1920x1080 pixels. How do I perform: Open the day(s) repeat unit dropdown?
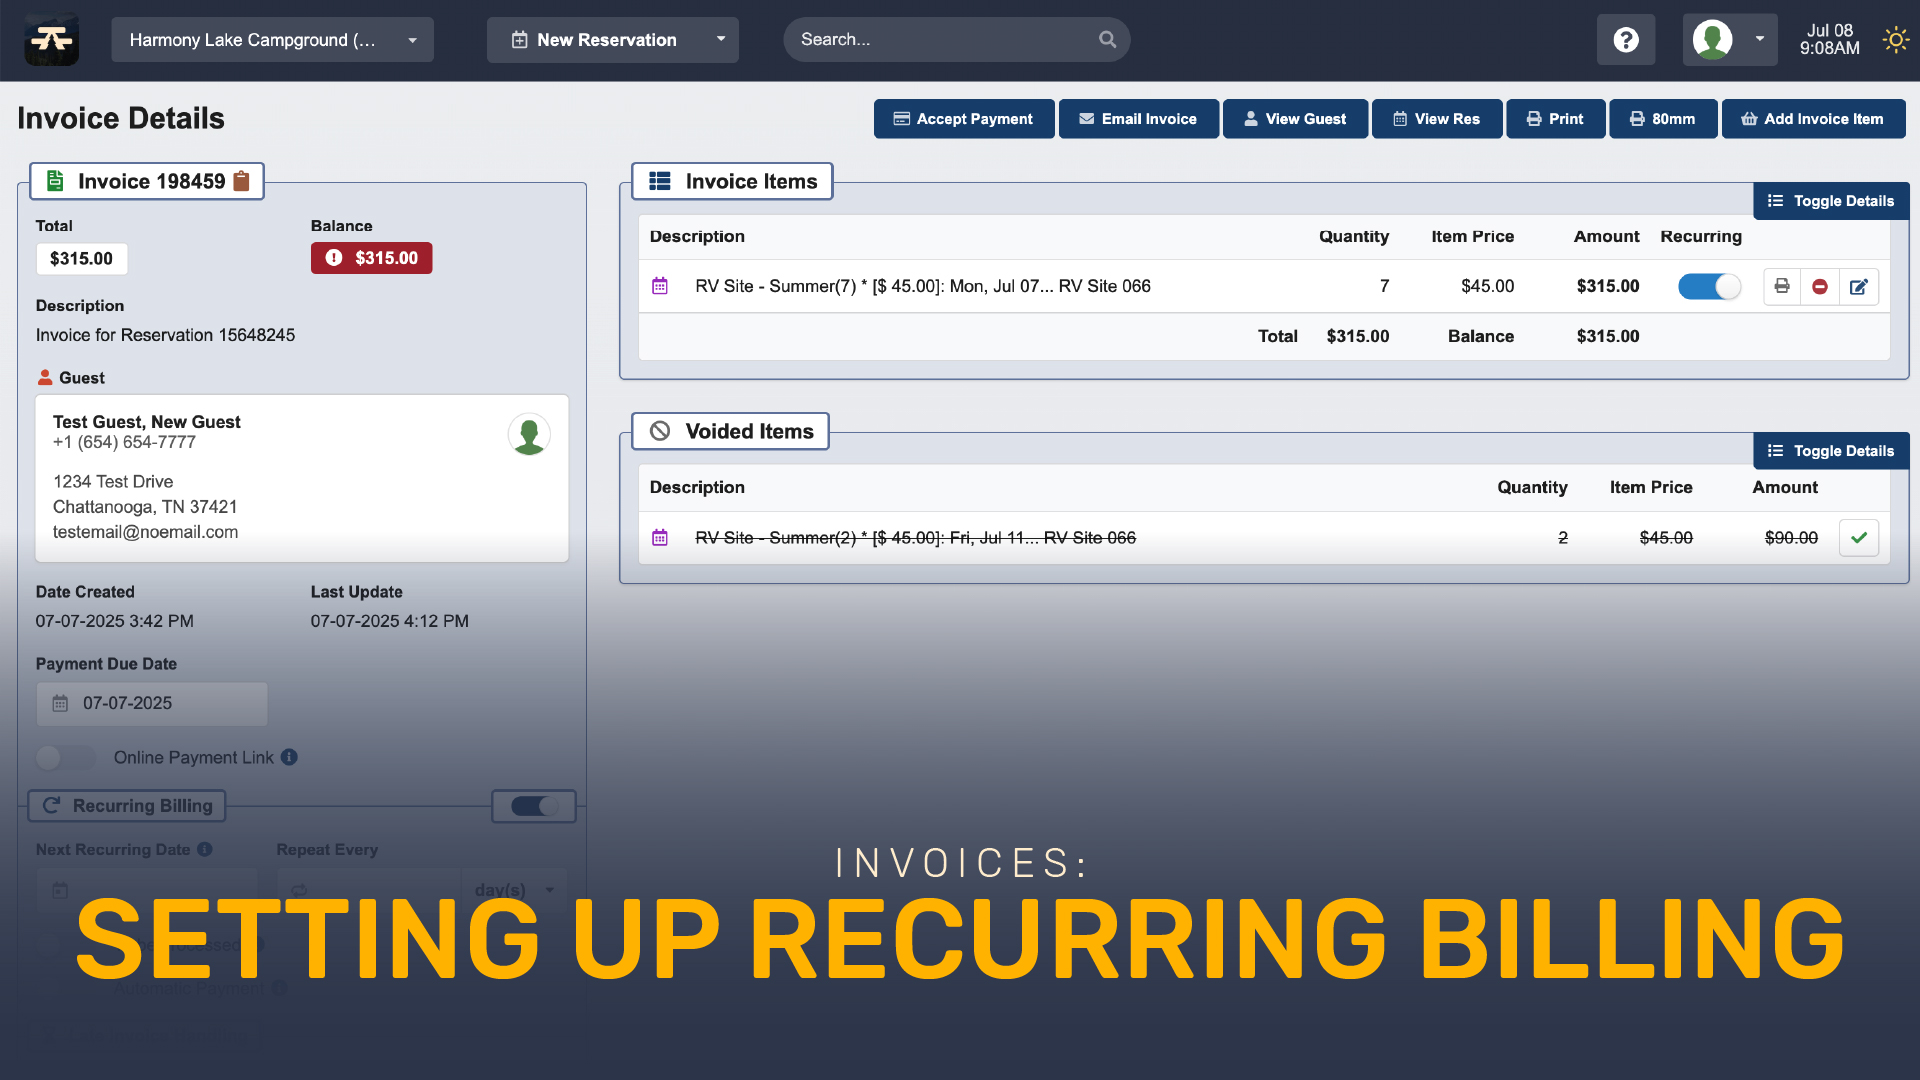pos(513,889)
